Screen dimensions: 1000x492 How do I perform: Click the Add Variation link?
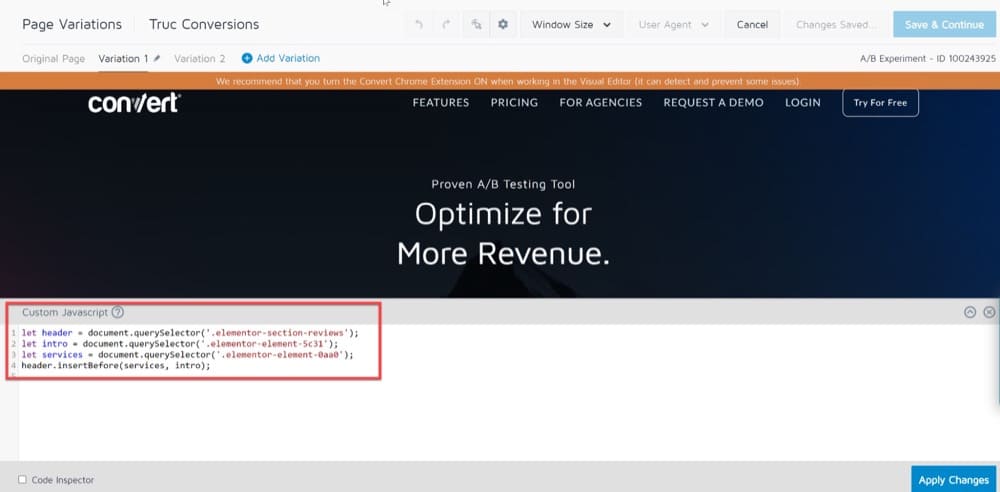point(281,59)
